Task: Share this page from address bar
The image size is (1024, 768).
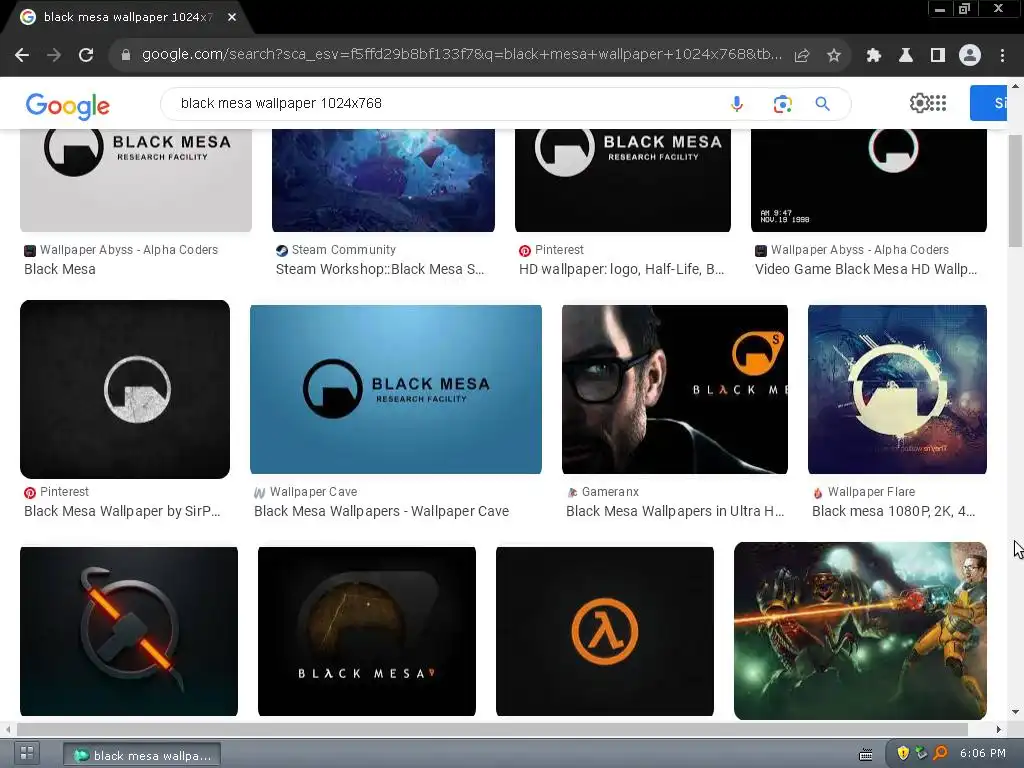Action: (x=802, y=56)
